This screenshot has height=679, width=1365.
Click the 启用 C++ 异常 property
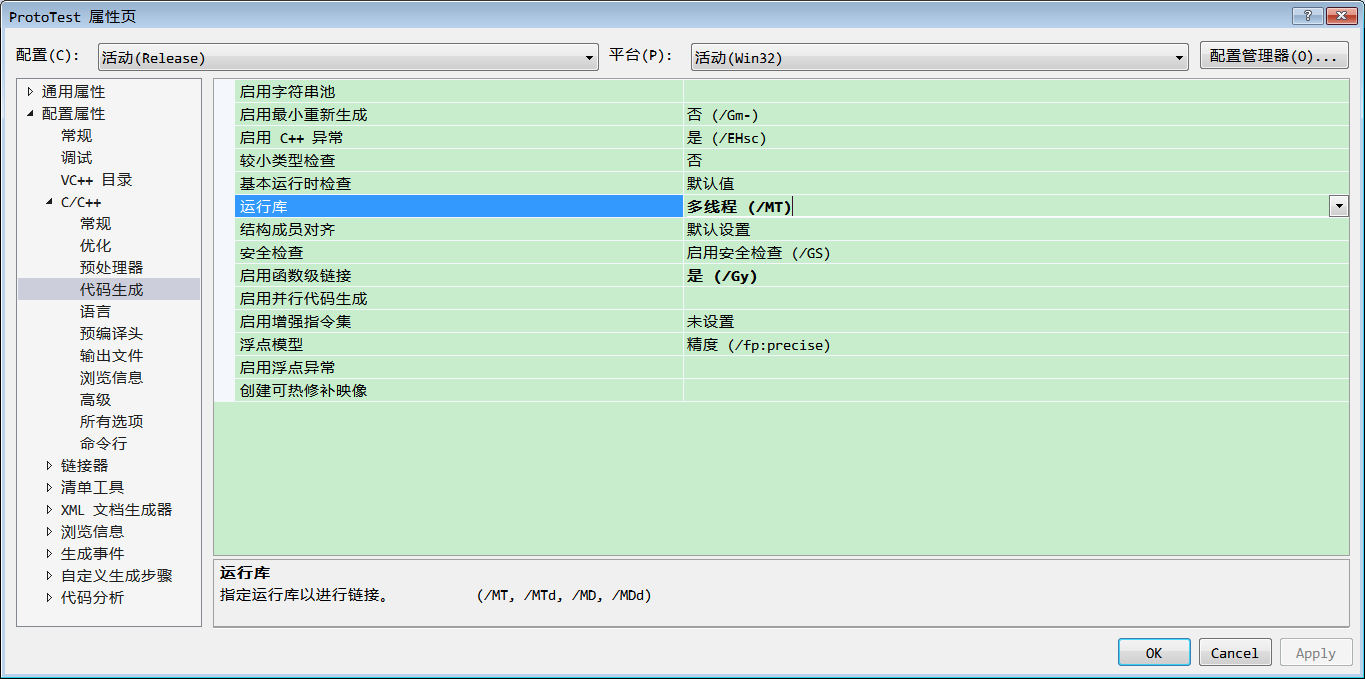coord(459,138)
